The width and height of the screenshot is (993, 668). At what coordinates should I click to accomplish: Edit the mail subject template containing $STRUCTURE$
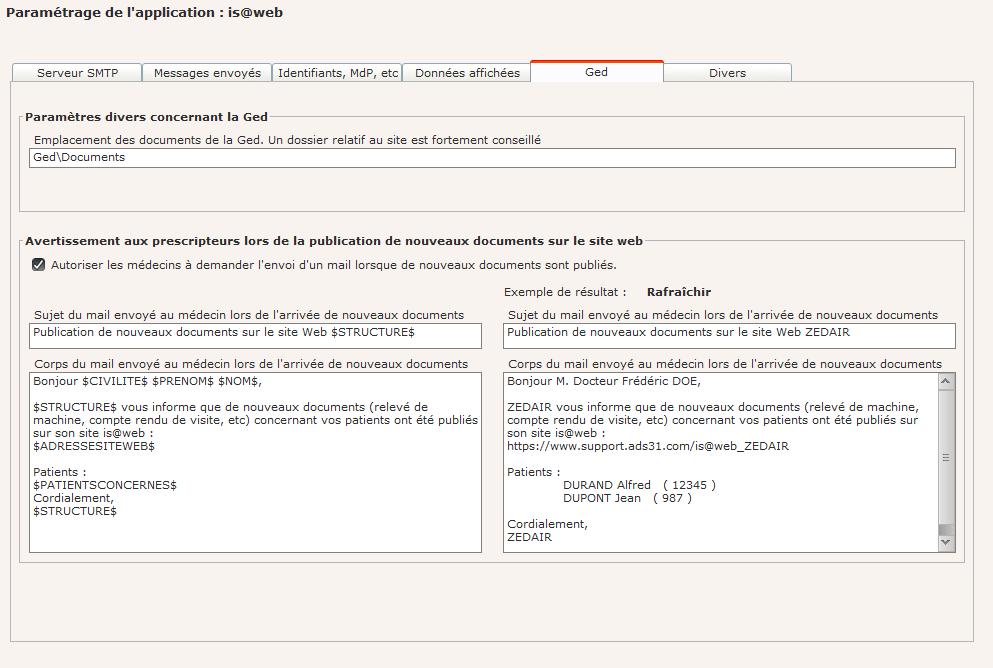pos(255,336)
